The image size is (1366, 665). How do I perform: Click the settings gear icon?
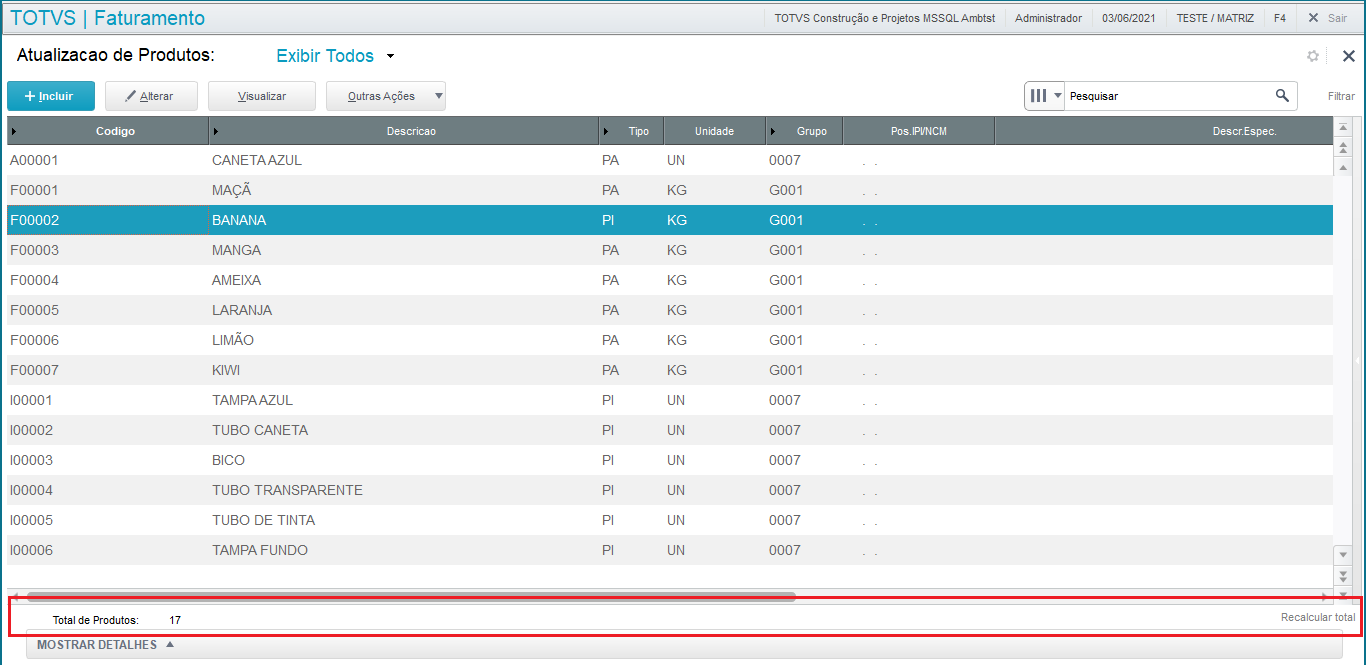click(x=1313, y=57)
